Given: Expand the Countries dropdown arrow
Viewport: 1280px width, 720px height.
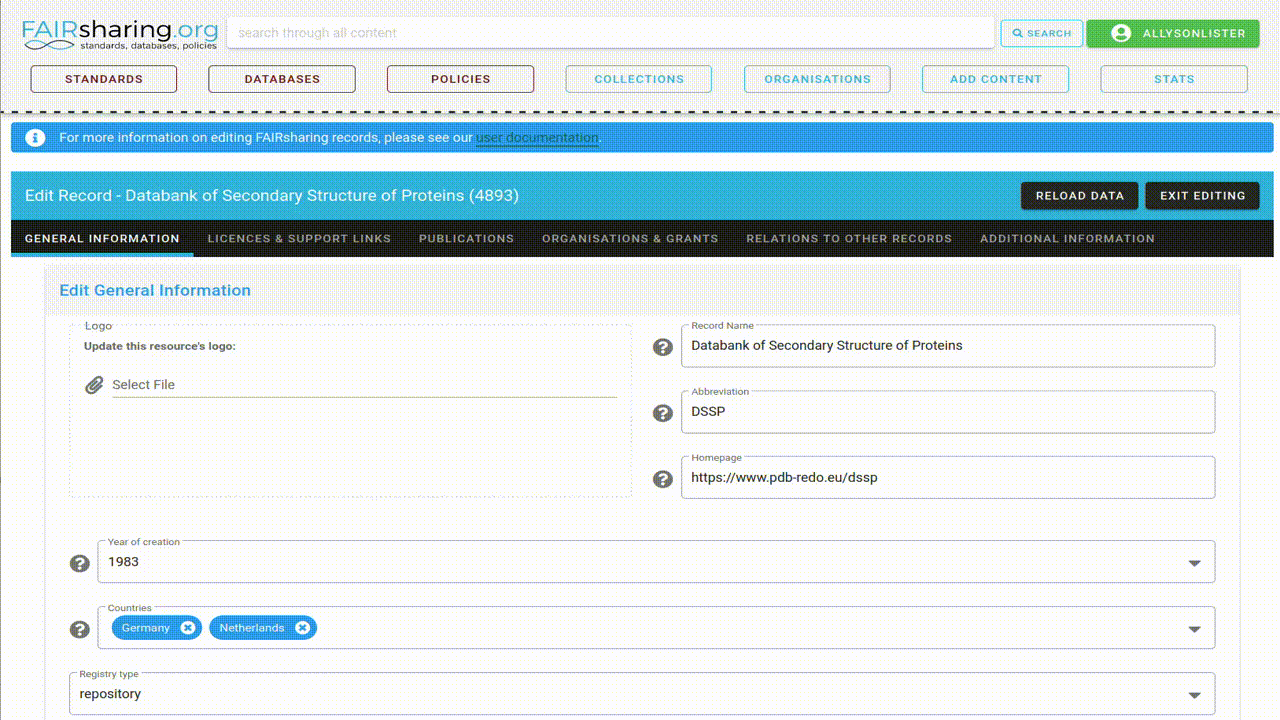Looking at the screenshot, I should click(1194, 629).
